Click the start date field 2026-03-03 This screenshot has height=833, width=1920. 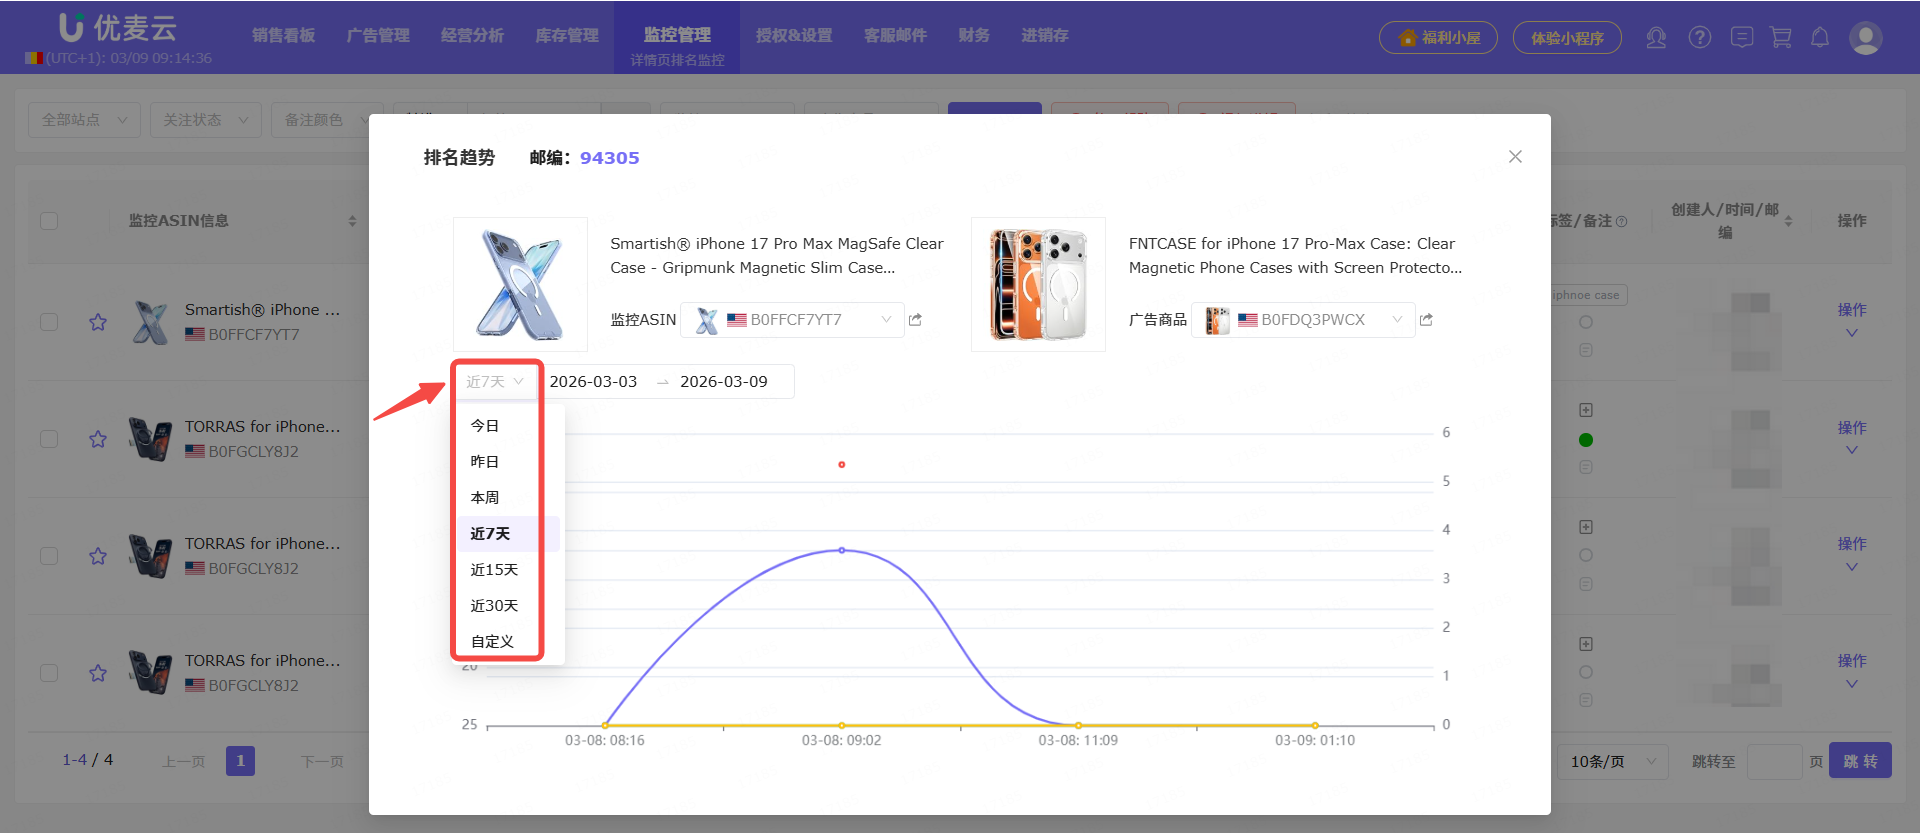point(593,382)
